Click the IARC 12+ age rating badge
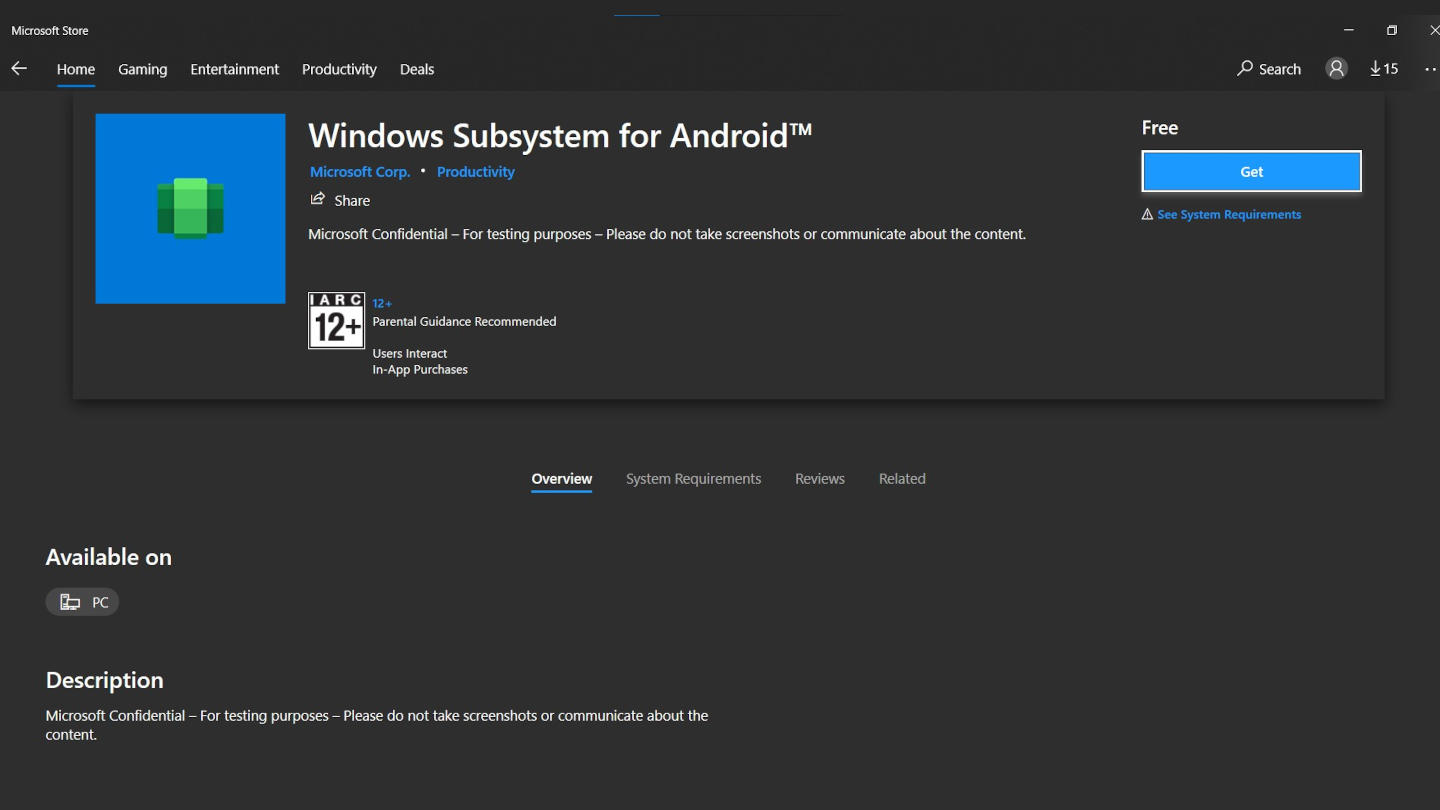Viewport: 1440px width, 810px height. point(336,320)
